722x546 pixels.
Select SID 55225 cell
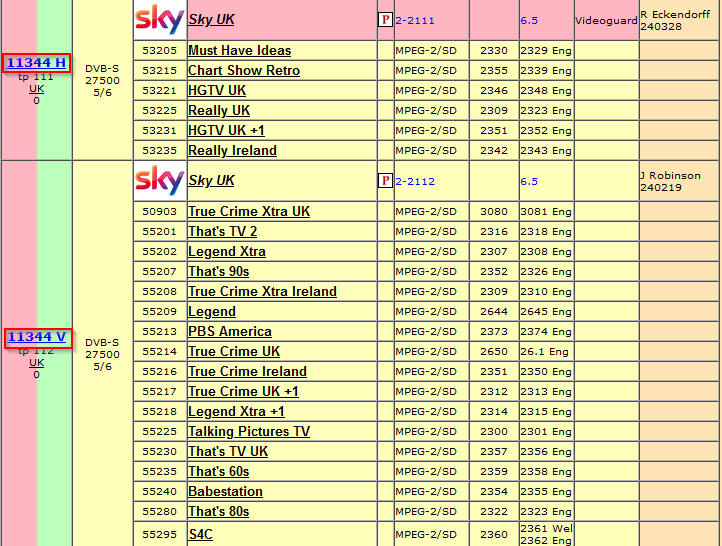pos(160,431)
